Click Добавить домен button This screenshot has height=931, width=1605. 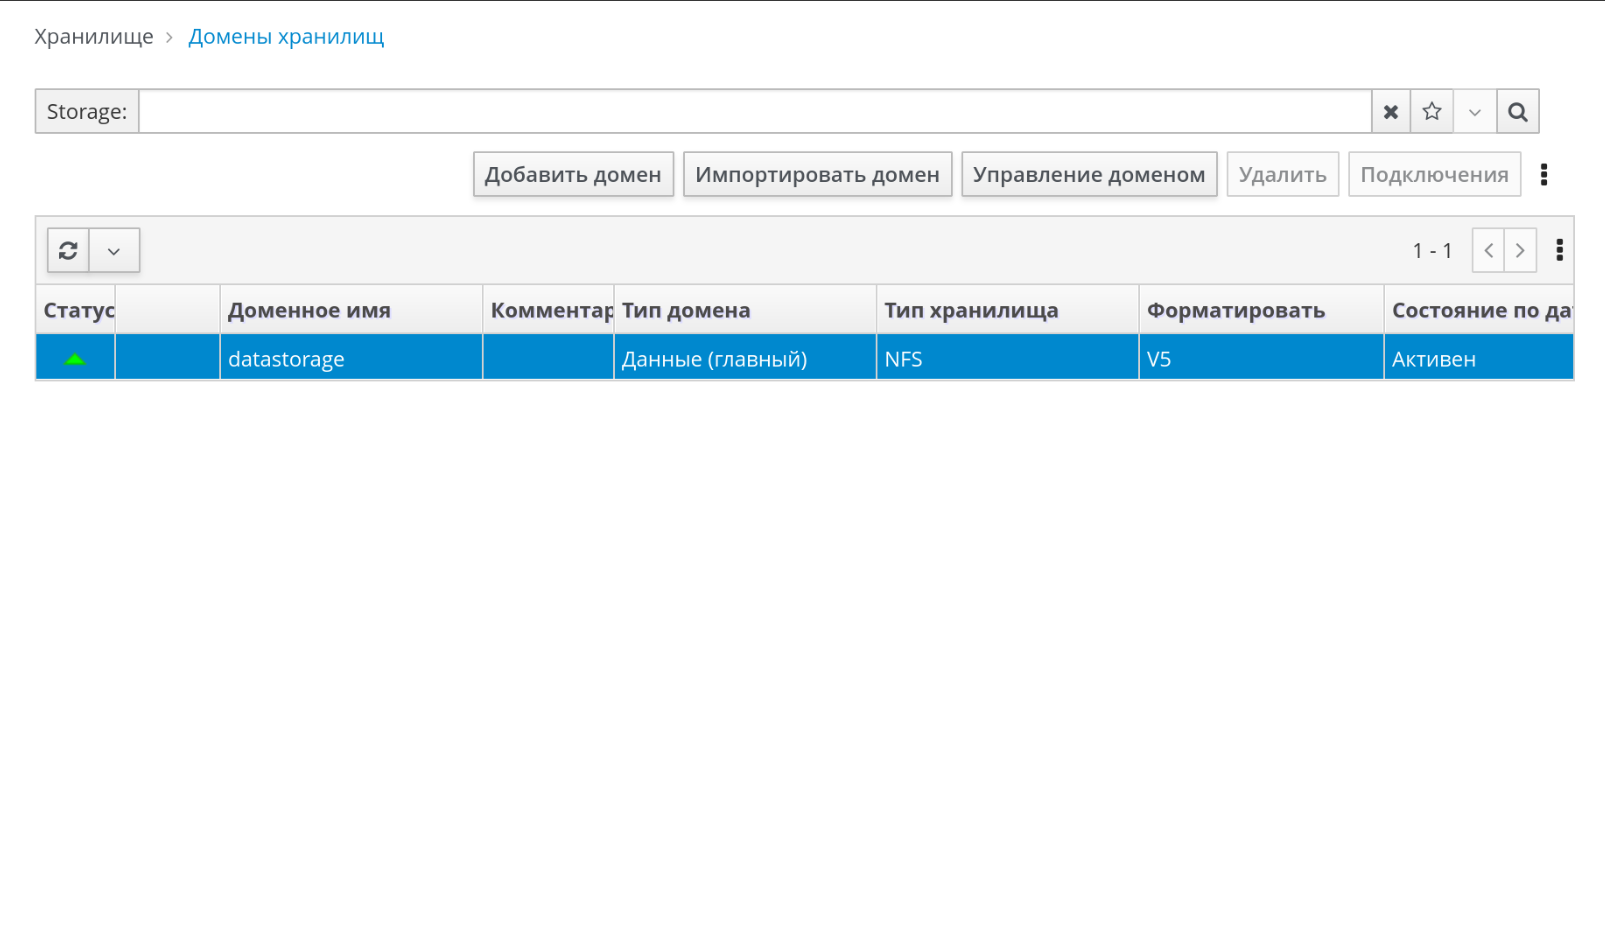click(573, 175)
